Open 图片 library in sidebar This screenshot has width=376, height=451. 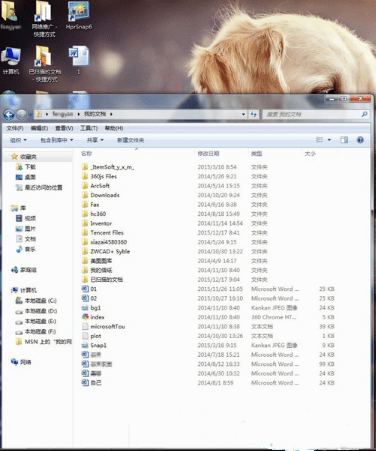pyautogui.click(x=26, y=229)
